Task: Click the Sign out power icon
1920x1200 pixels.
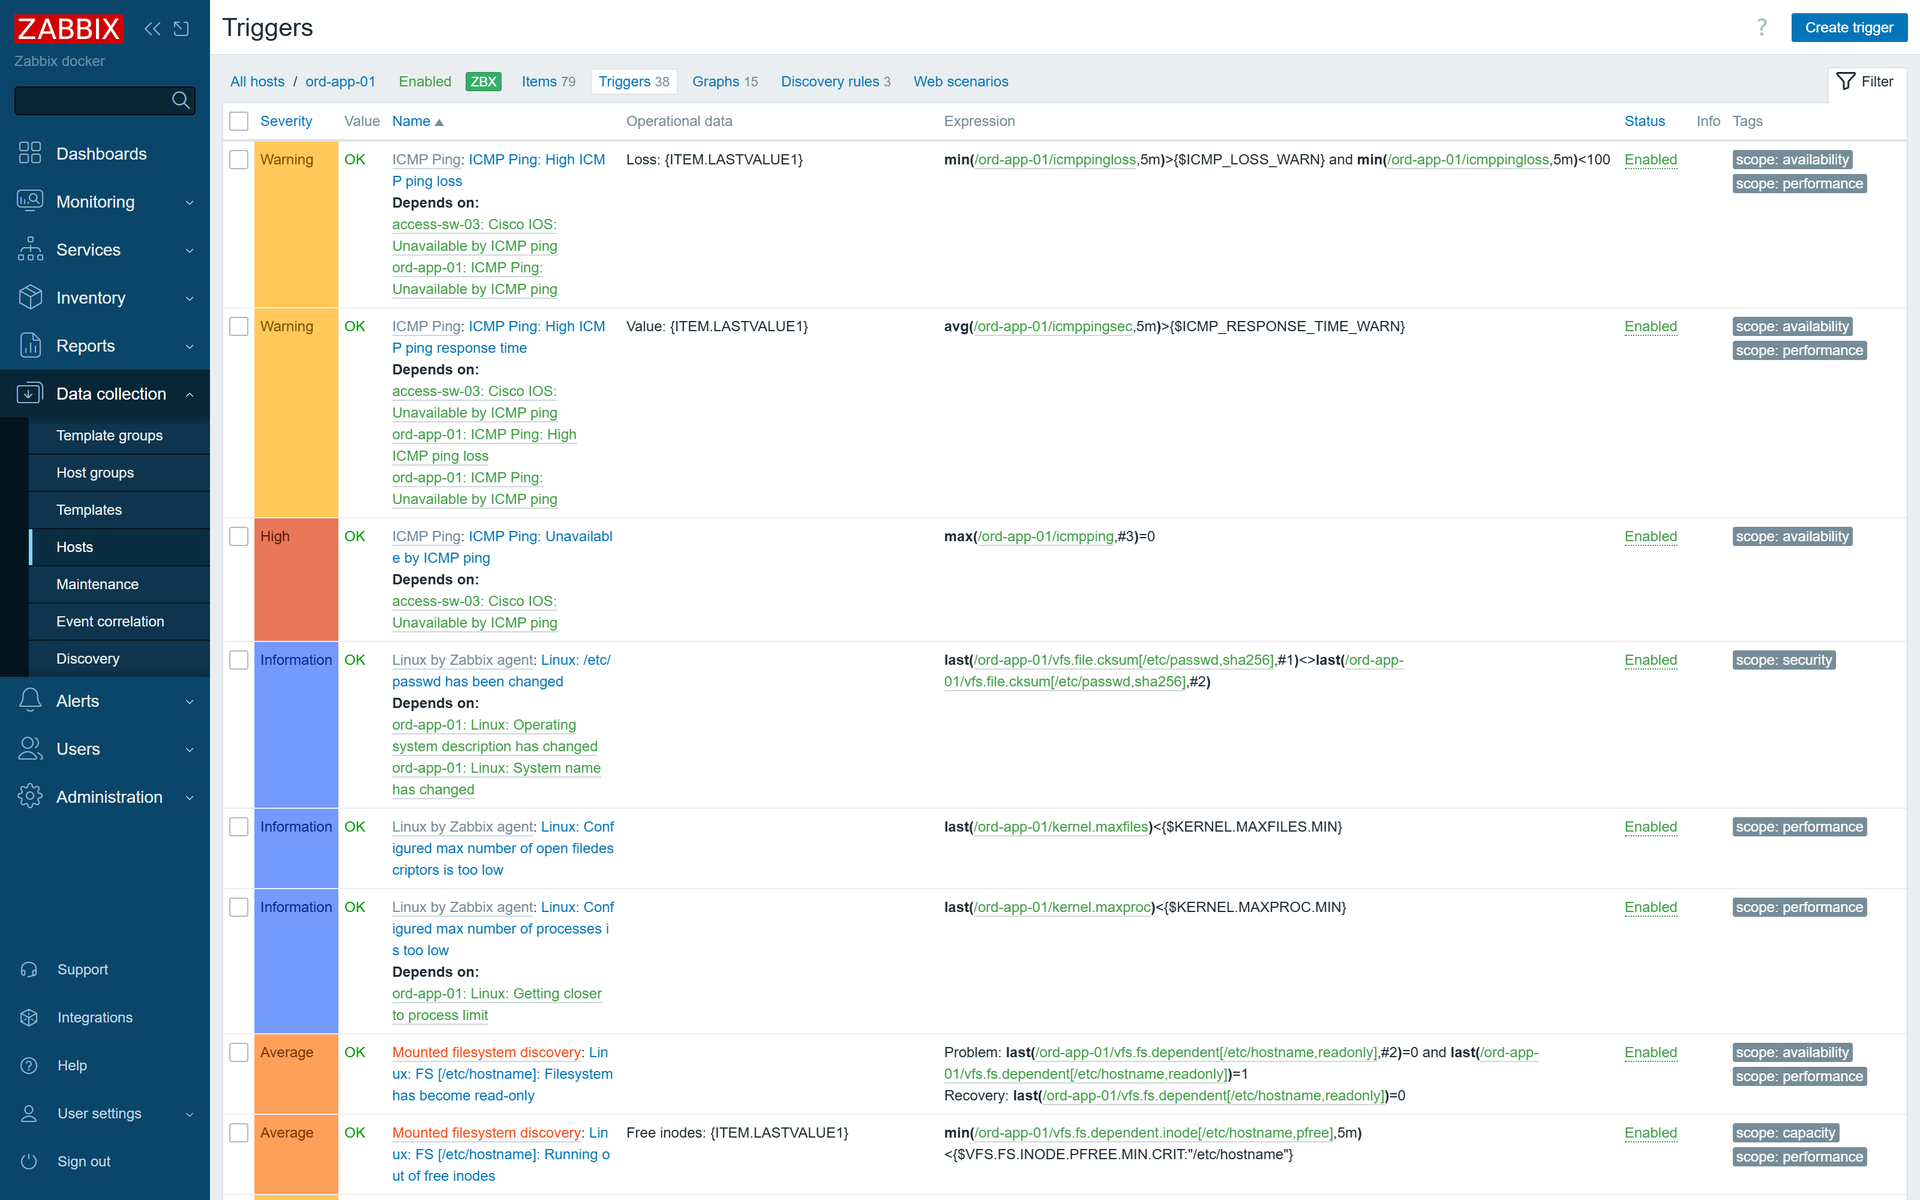Action: (29, 1161)
